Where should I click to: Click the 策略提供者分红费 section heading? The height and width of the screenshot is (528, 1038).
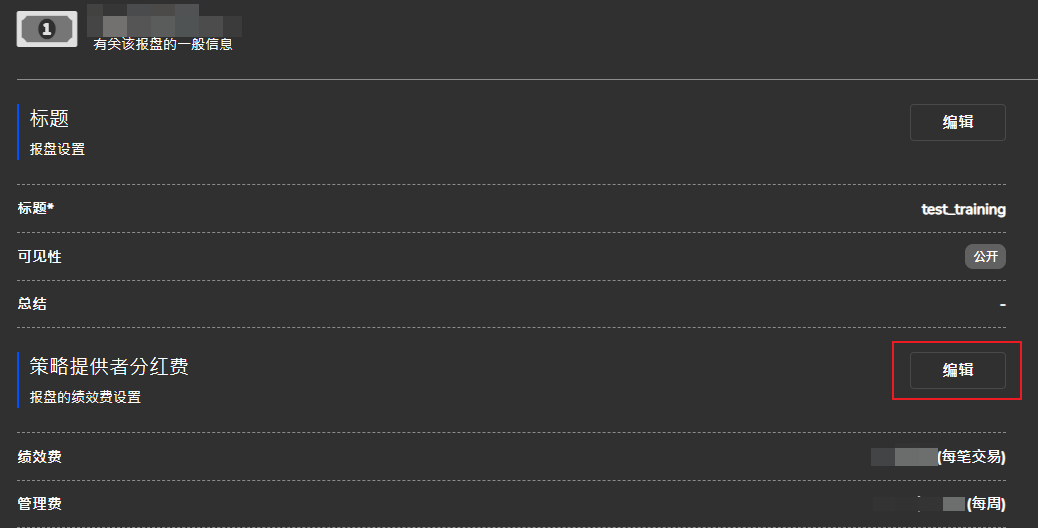pyautogui.click(x=109, y=367)
